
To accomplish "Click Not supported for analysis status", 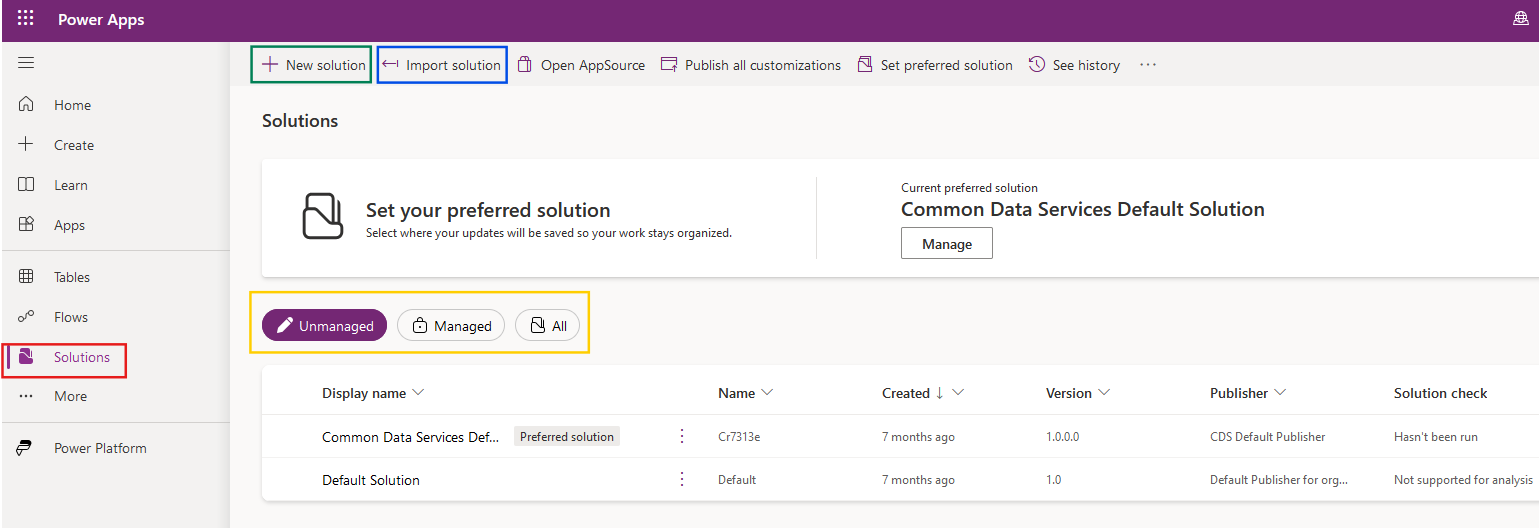I will click(1463, 480).
